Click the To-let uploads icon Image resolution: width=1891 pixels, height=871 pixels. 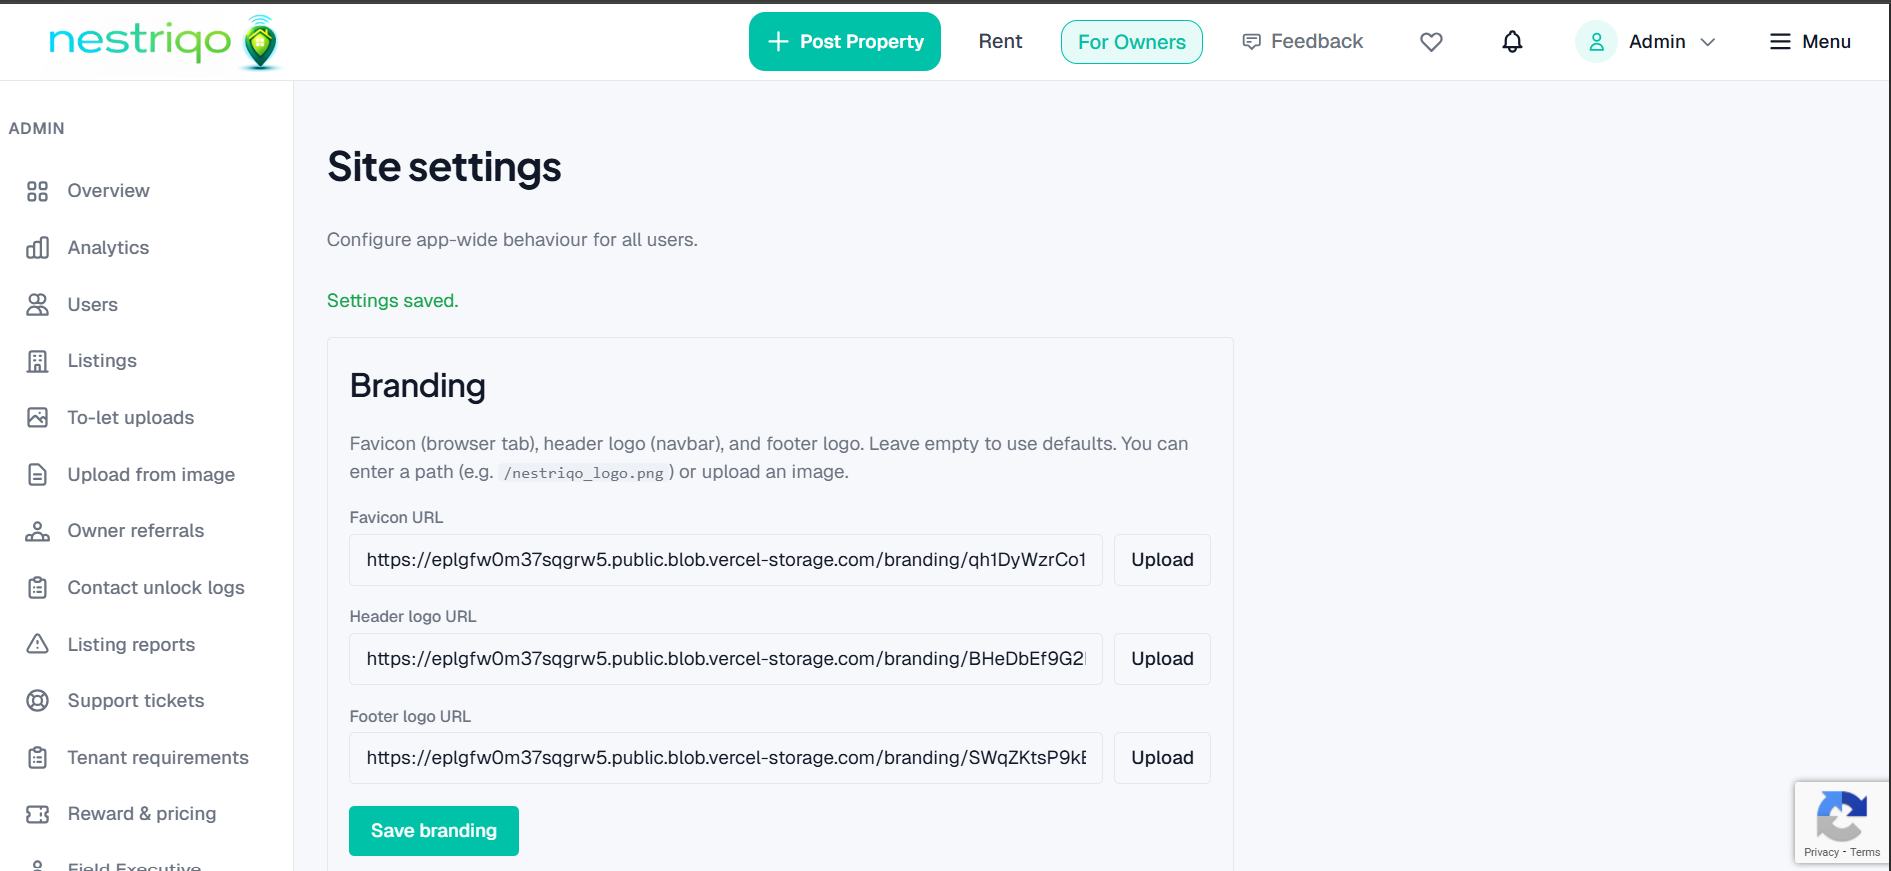point(37,417)
